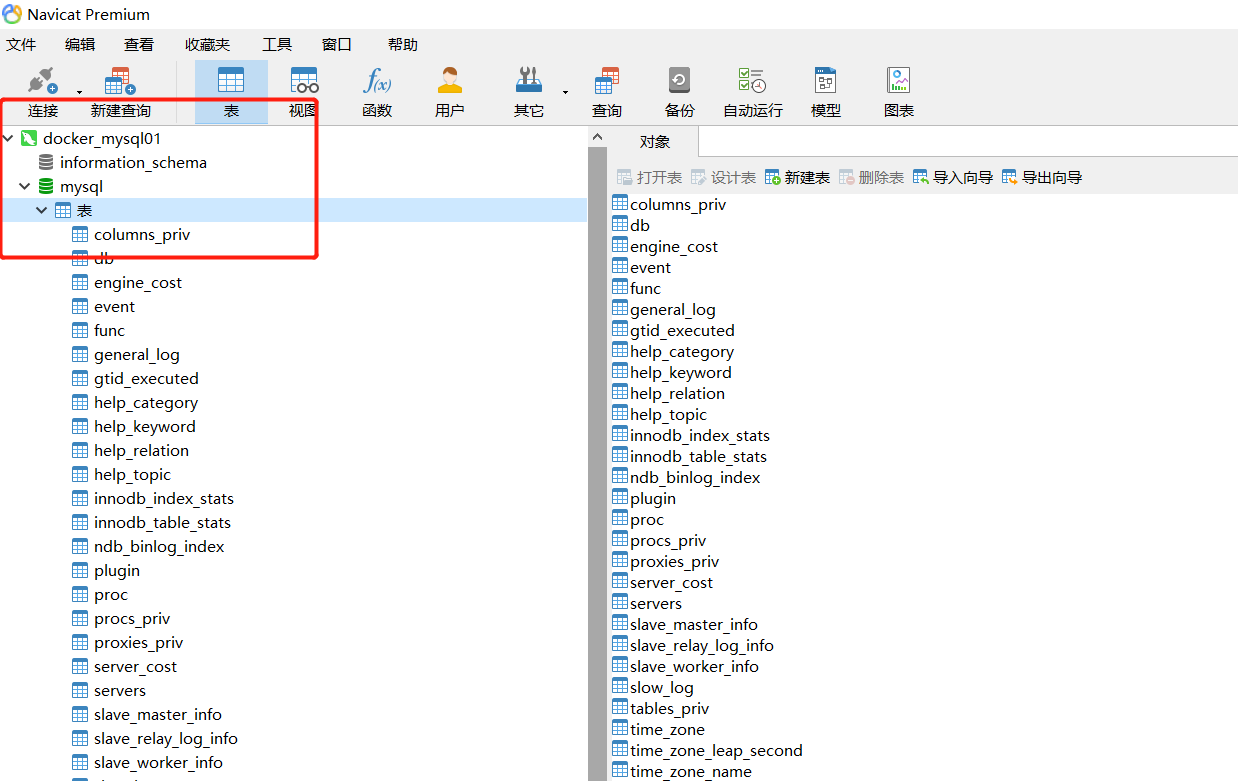The width and height of the screenshot is (1238, 781).
Task: Open the 连接 dropdown arrow
Action: point(79,93)
